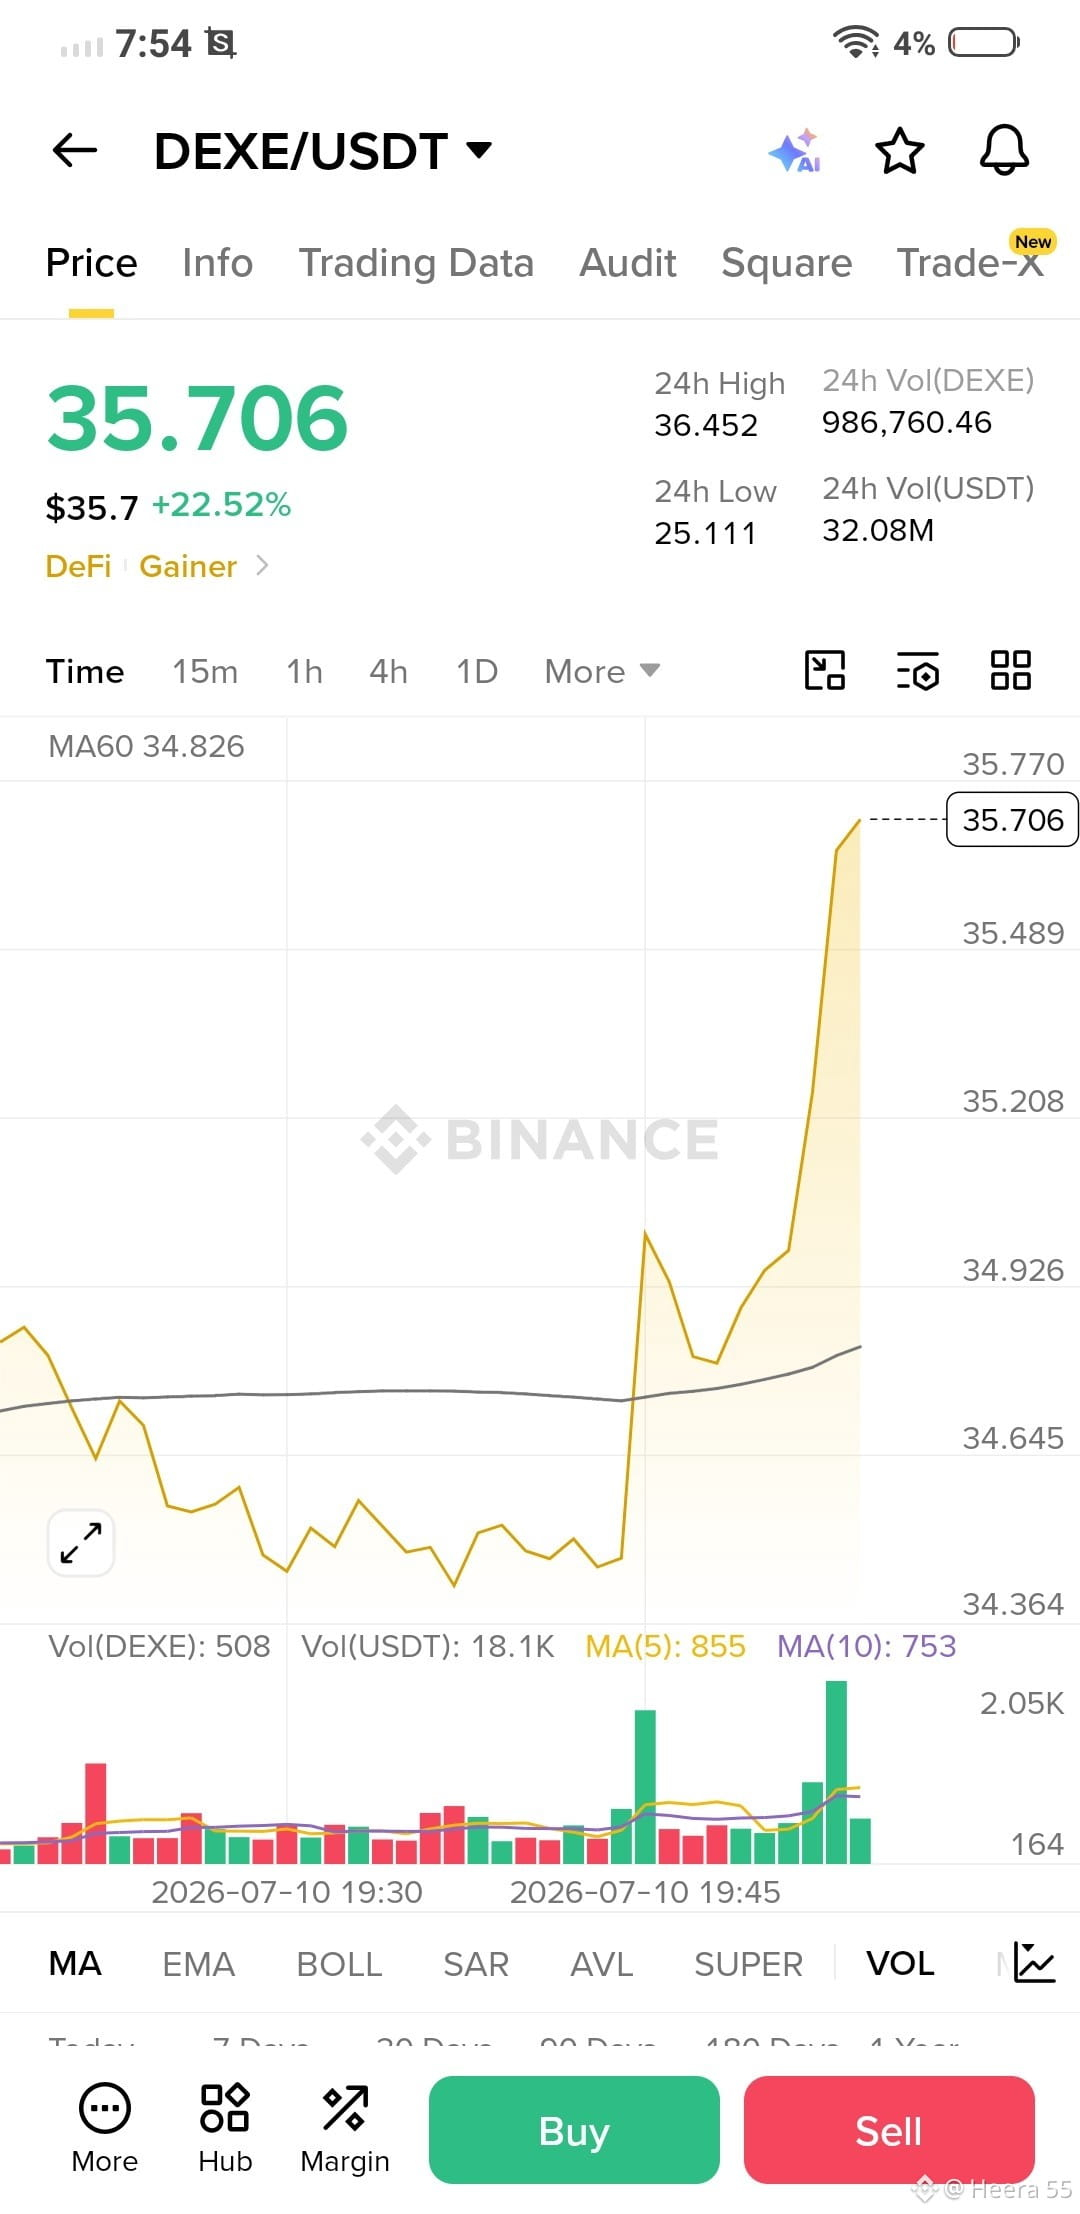1080x2214 pixels.
Task: Expand the More timeframe dropdown
Action: 602,671
